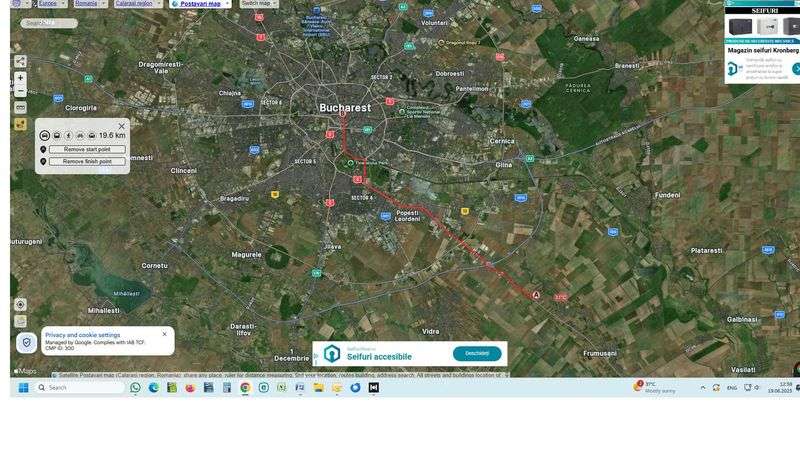Open the taskbar clock and date
The width and height of the screenshot is (800, 450).
[x=781, y=387]
